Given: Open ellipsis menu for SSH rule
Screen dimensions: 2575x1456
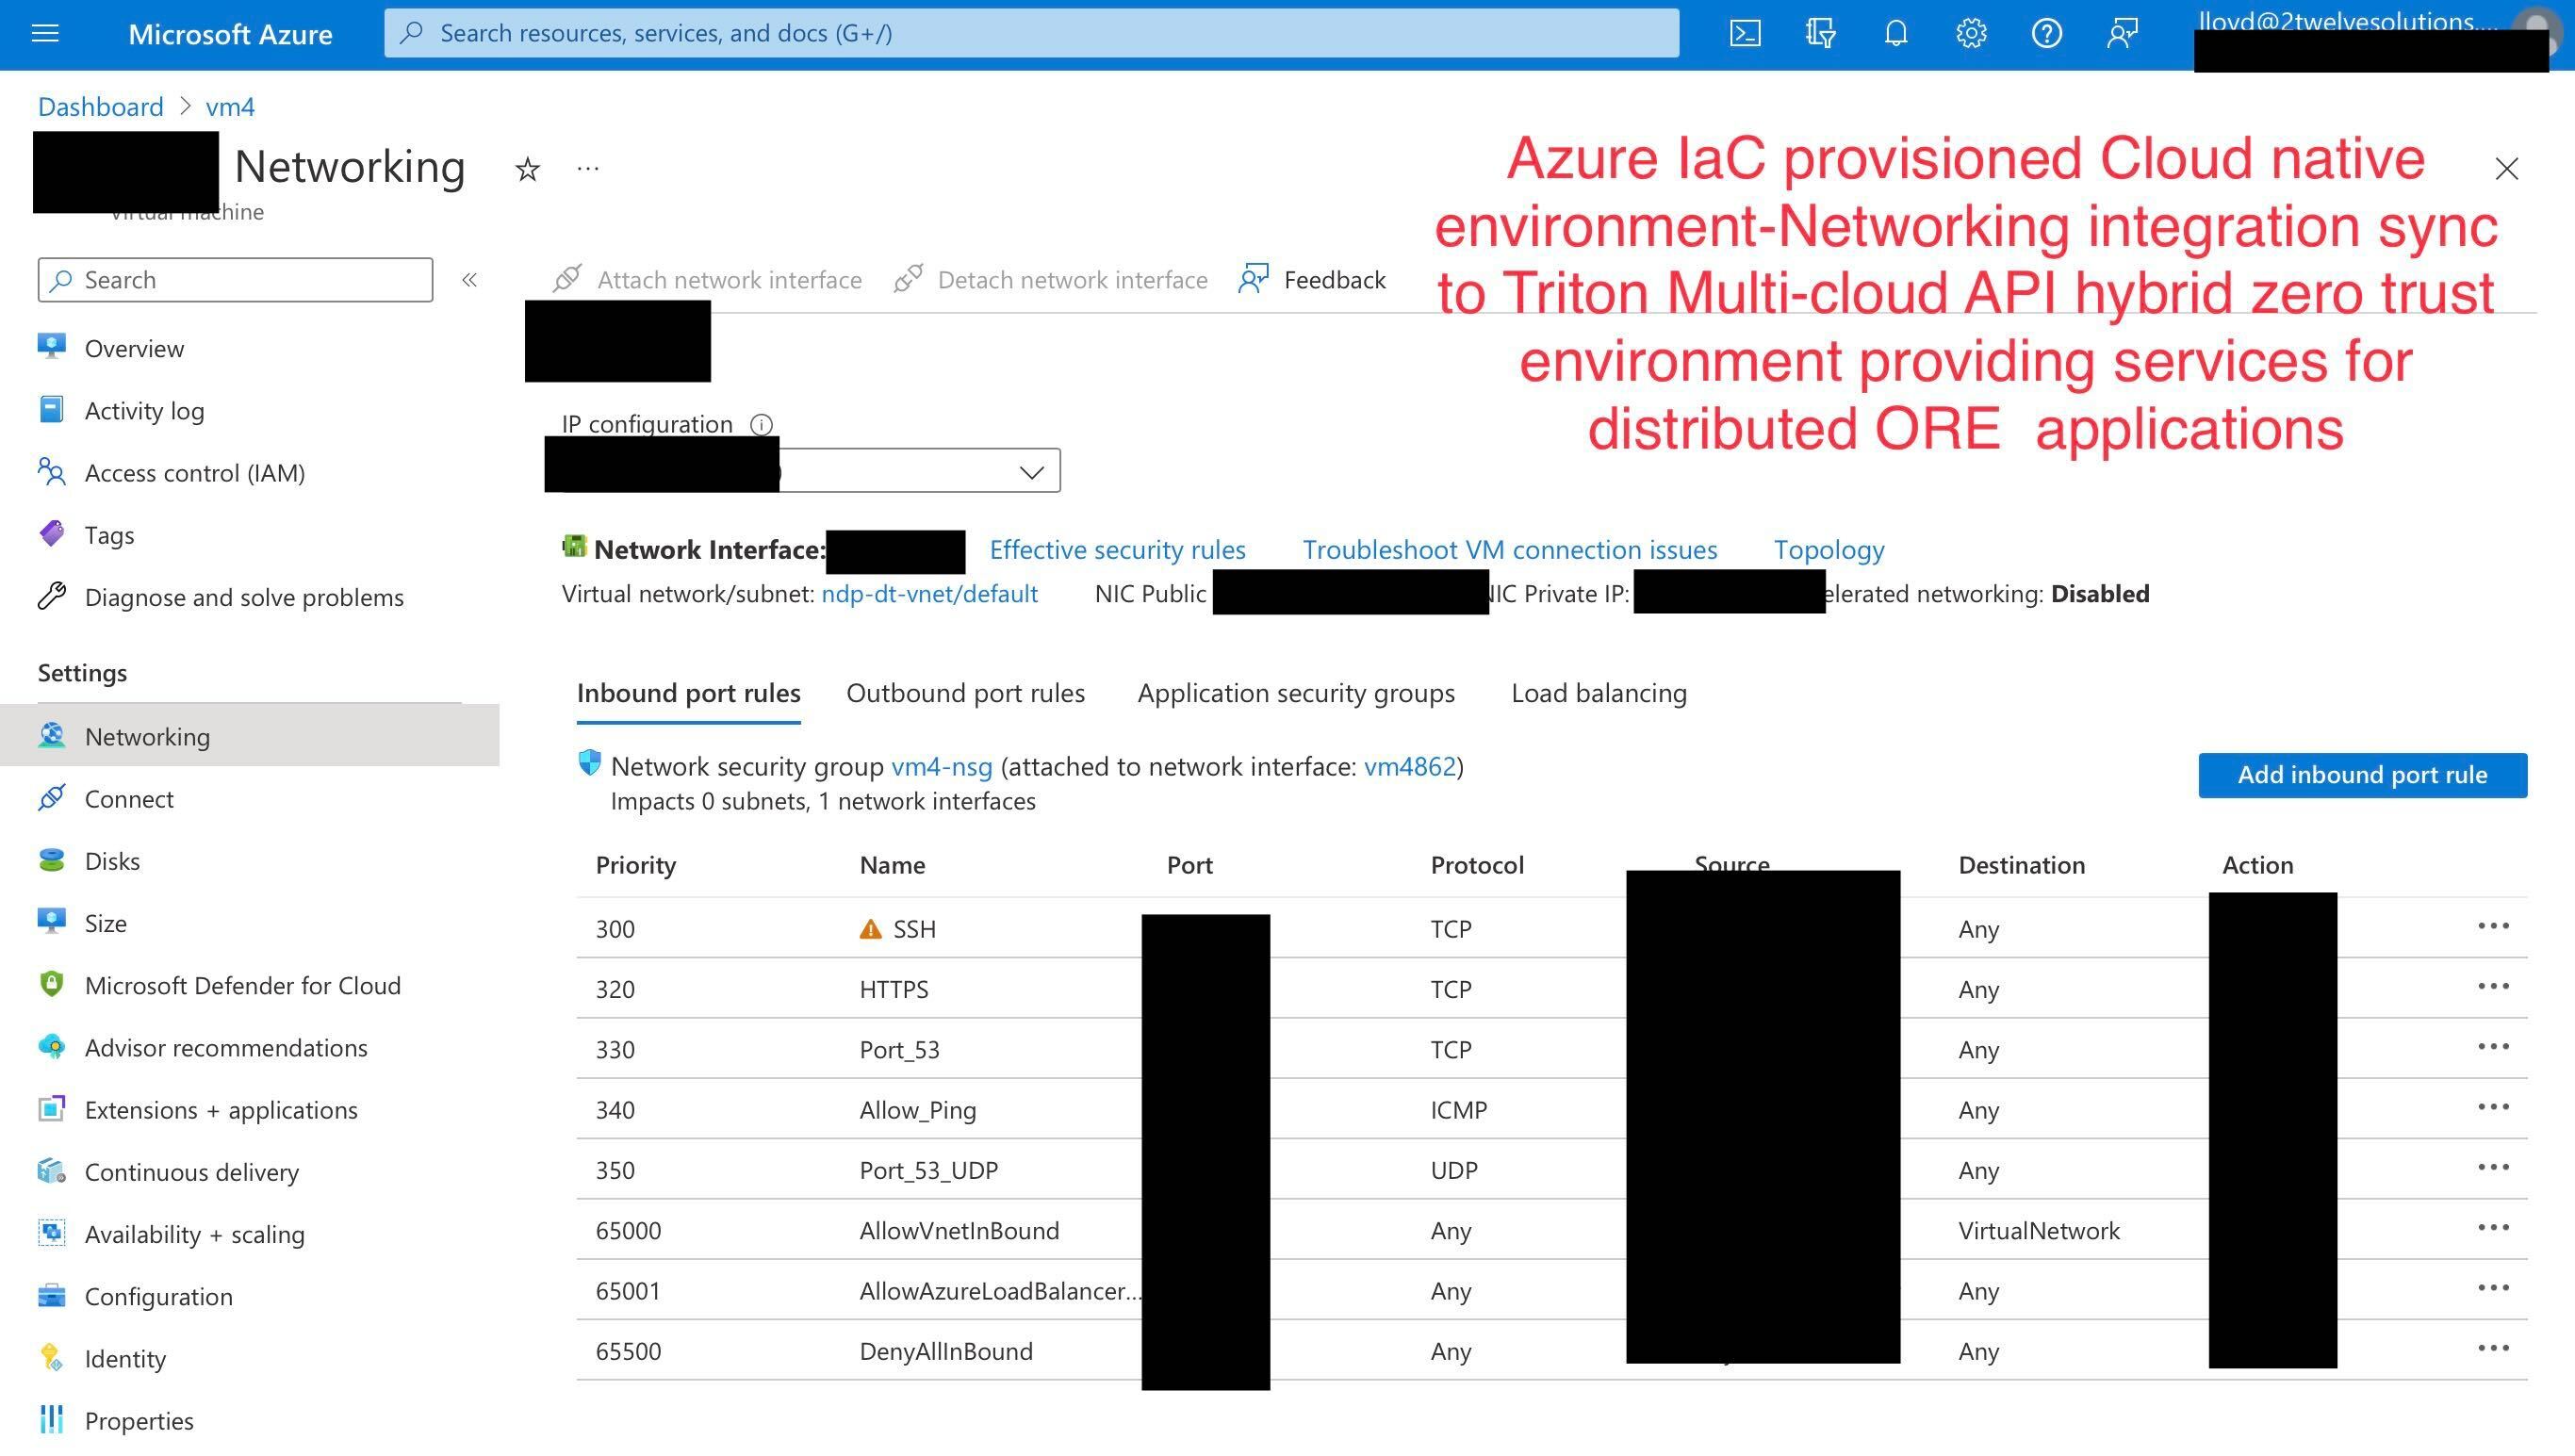Looking at the screenshot, I should pos(2493,926).
